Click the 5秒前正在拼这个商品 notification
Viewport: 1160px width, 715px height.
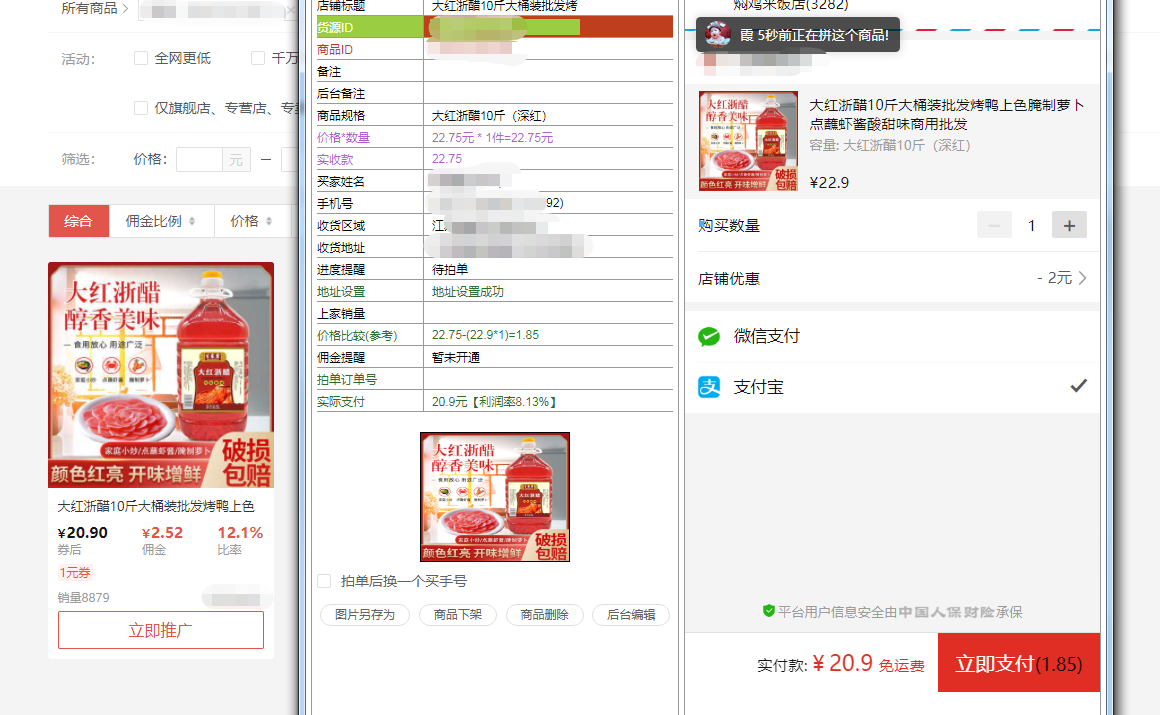[x=798, y=35]
